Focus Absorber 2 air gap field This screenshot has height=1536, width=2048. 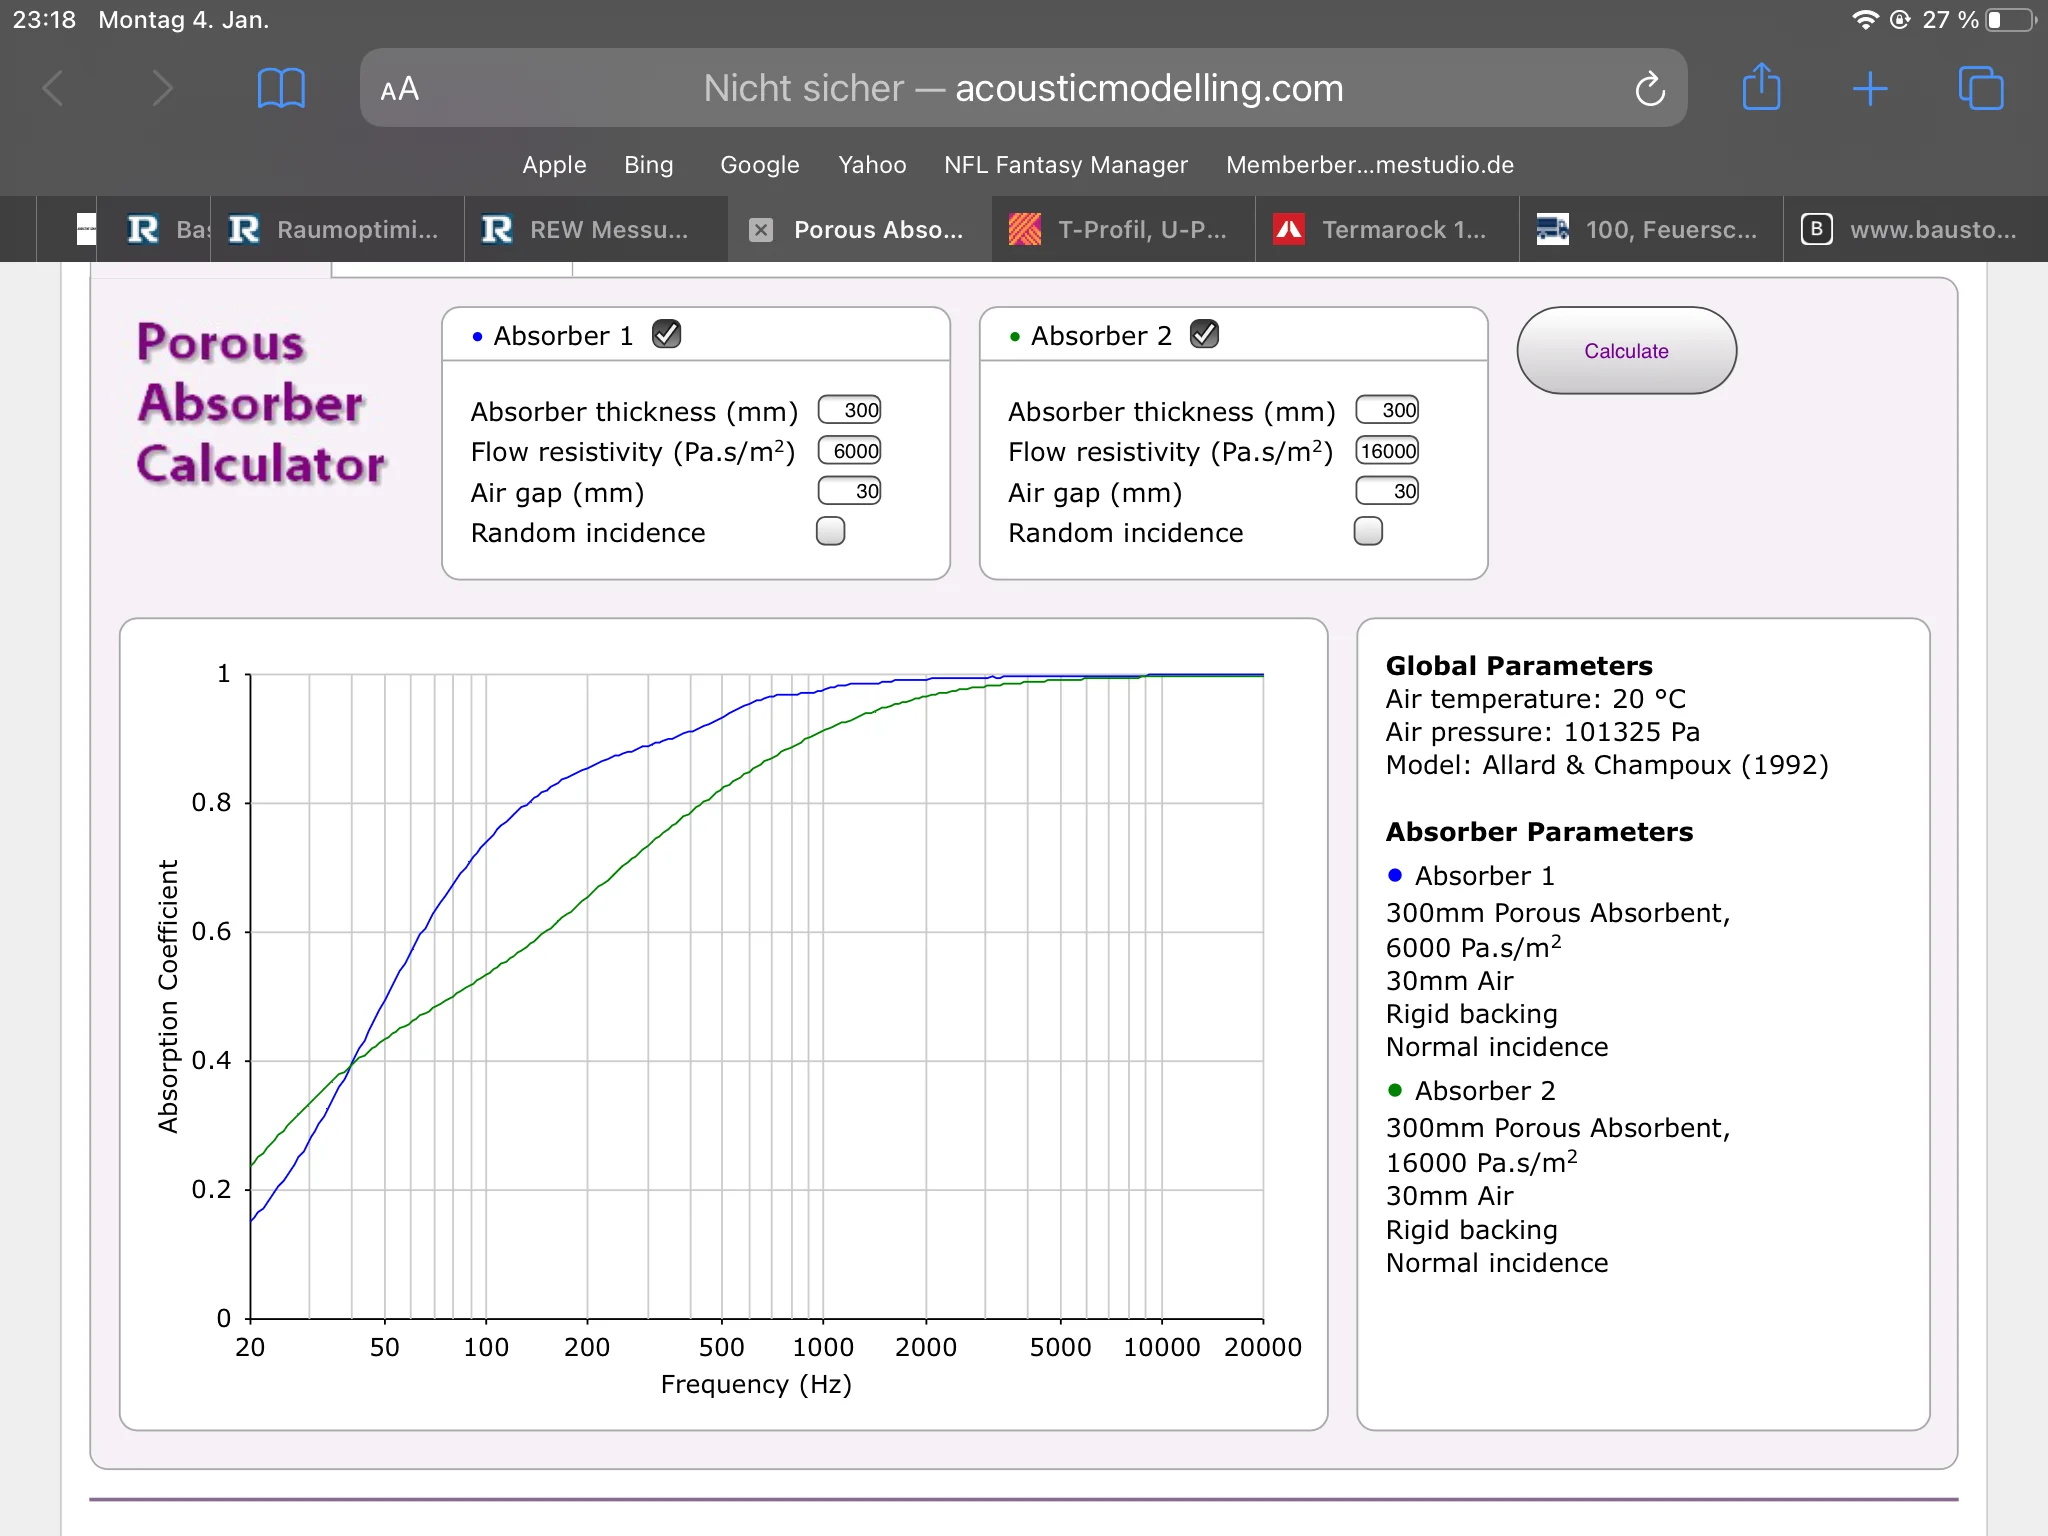[x=1388, y=491]
